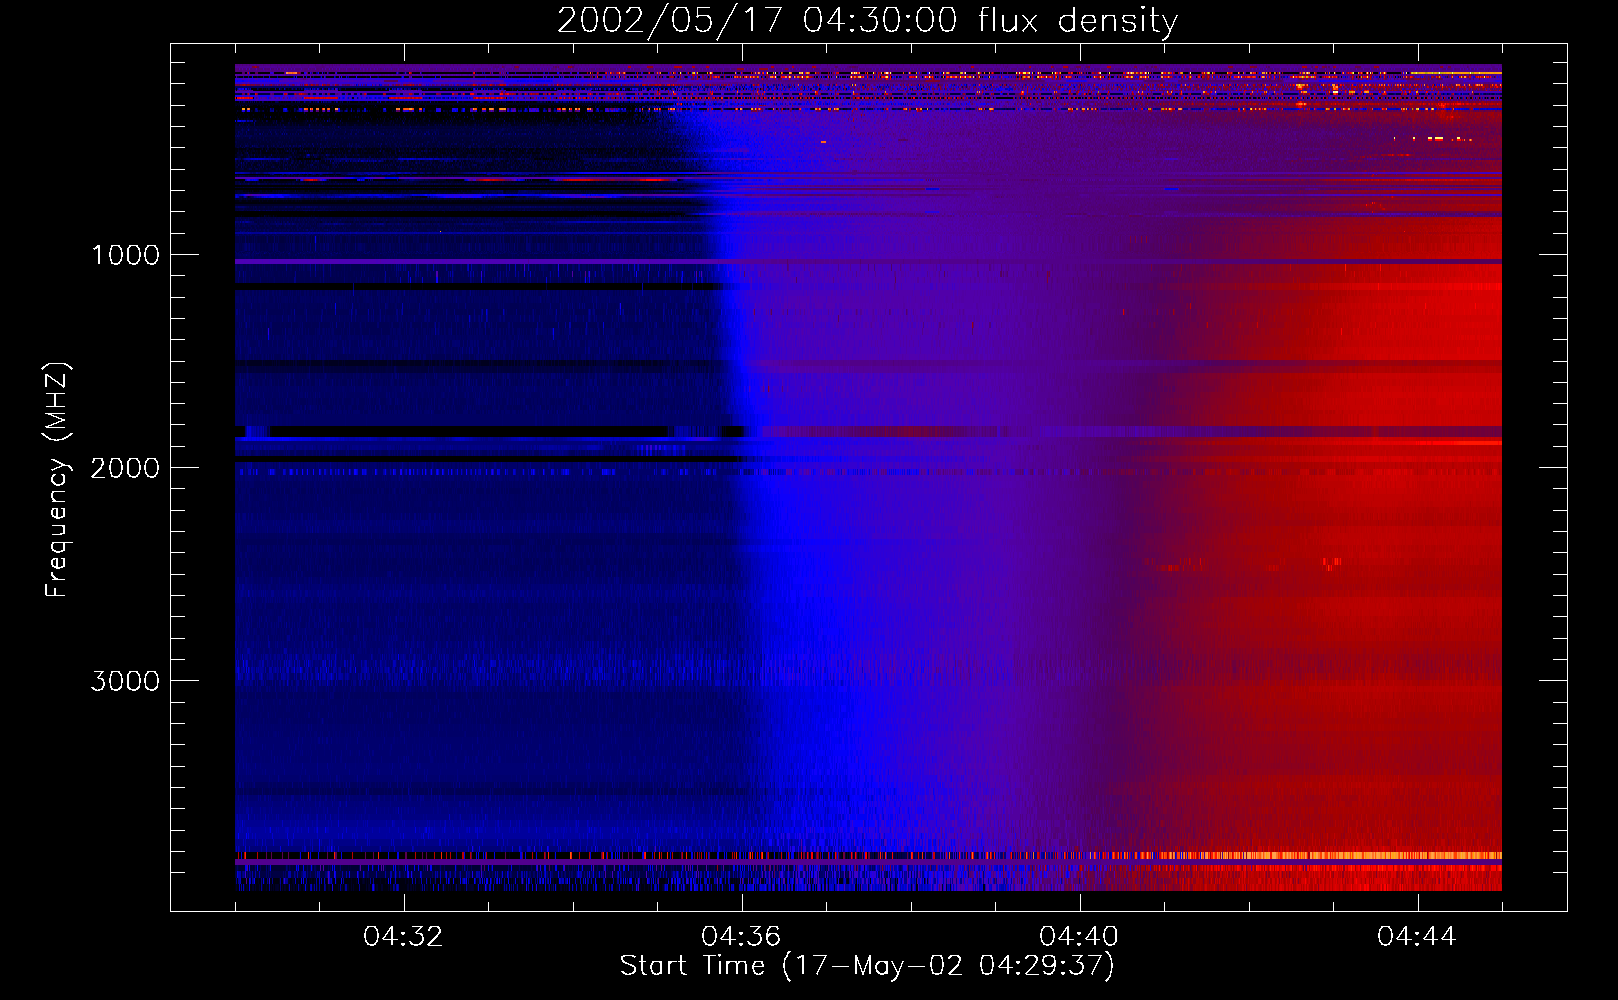Click the 04:44 time axis label
Image resolution: width=1618 pixels, height=1000 pixels.
click(1418, 937)
